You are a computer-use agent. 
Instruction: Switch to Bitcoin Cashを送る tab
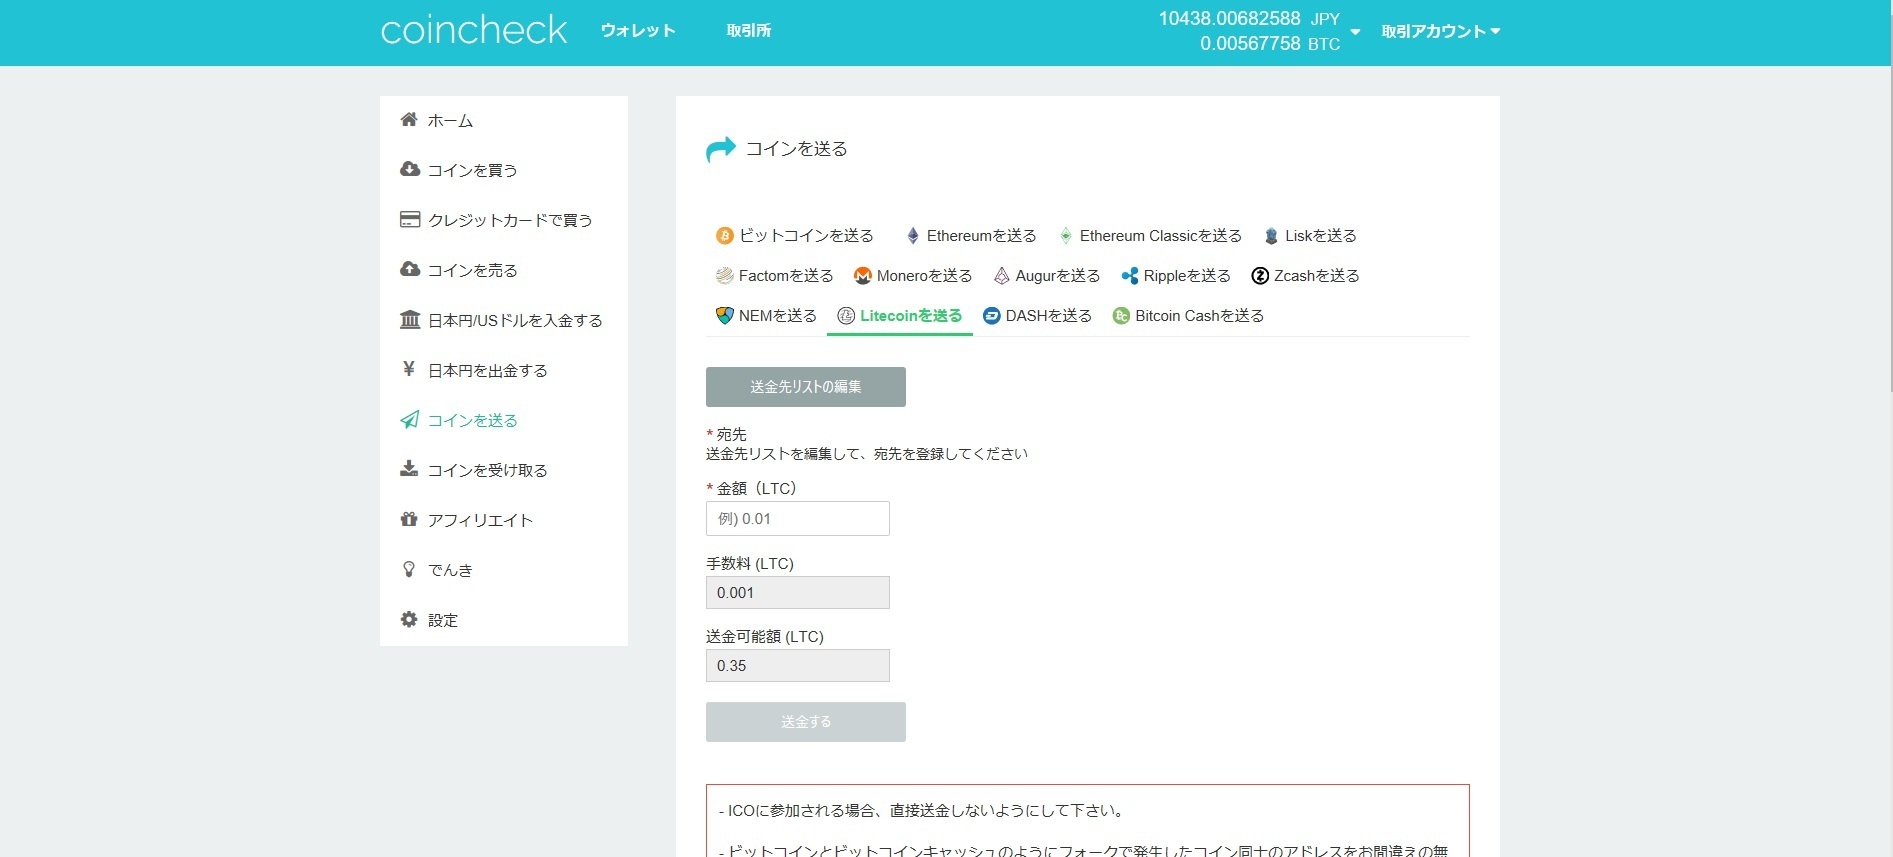(1188, 316)
